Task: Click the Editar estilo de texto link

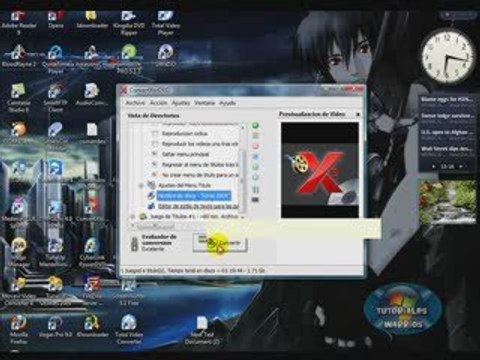Action: [x=198, y=206]
